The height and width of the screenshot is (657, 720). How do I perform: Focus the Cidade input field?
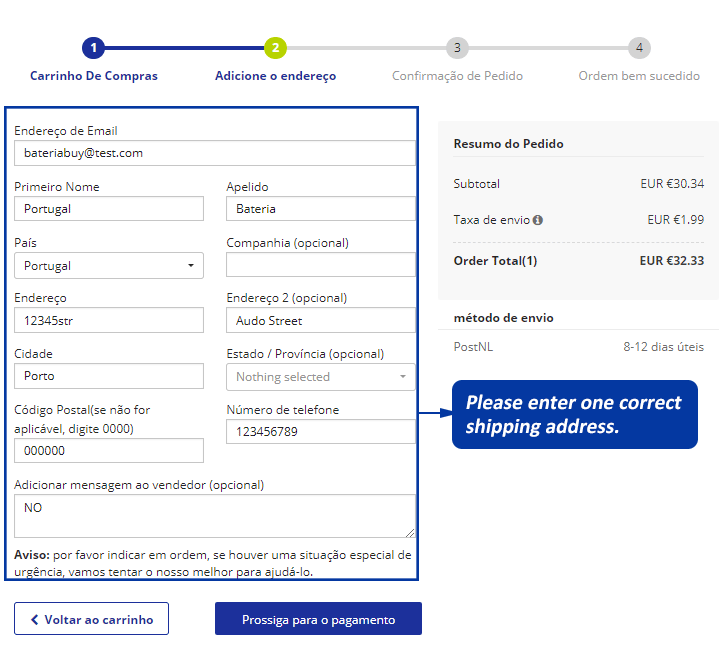(x=109, y=376)
